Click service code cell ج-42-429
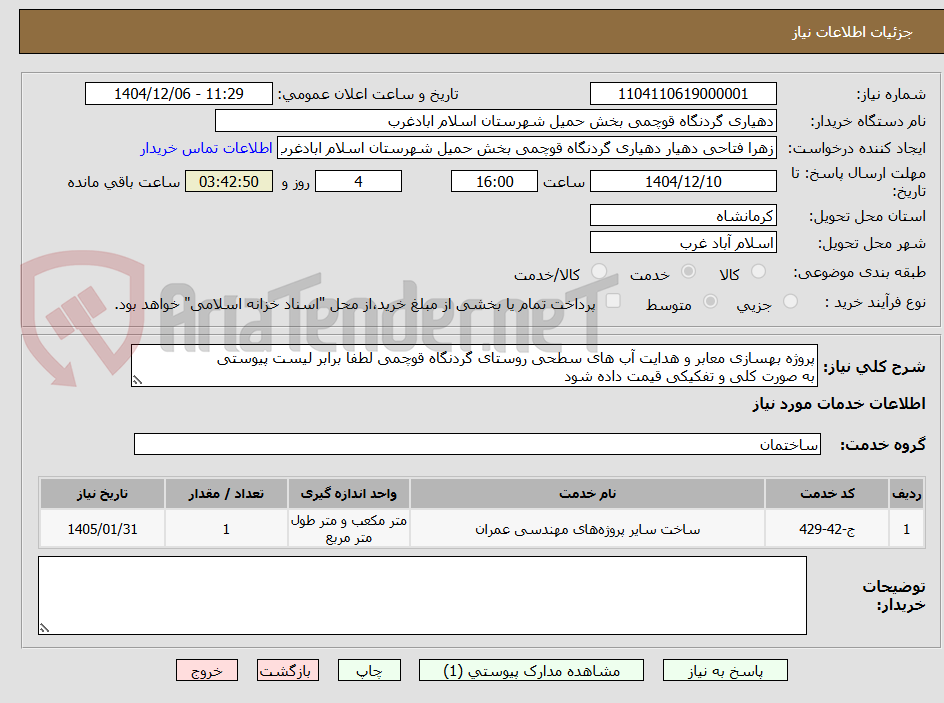 click(x=827, y=529)
